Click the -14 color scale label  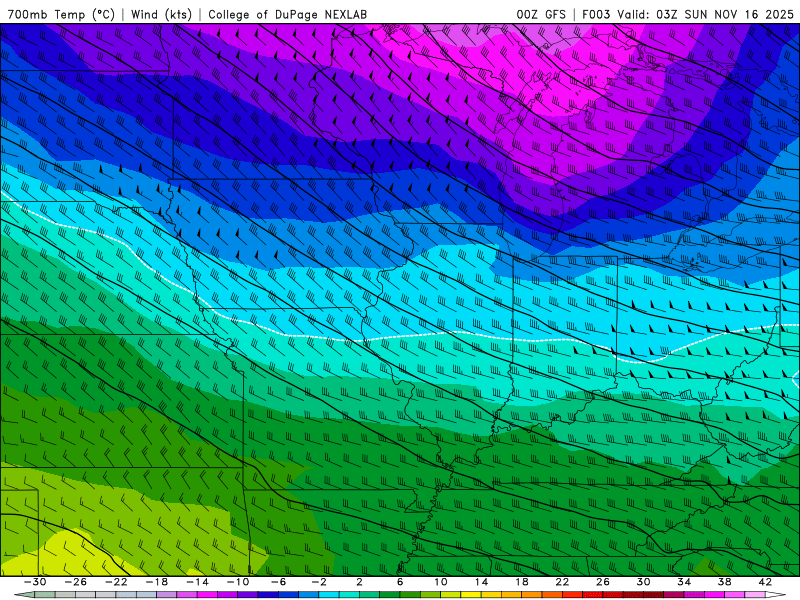pyautogui.click(x=197, y=582)
